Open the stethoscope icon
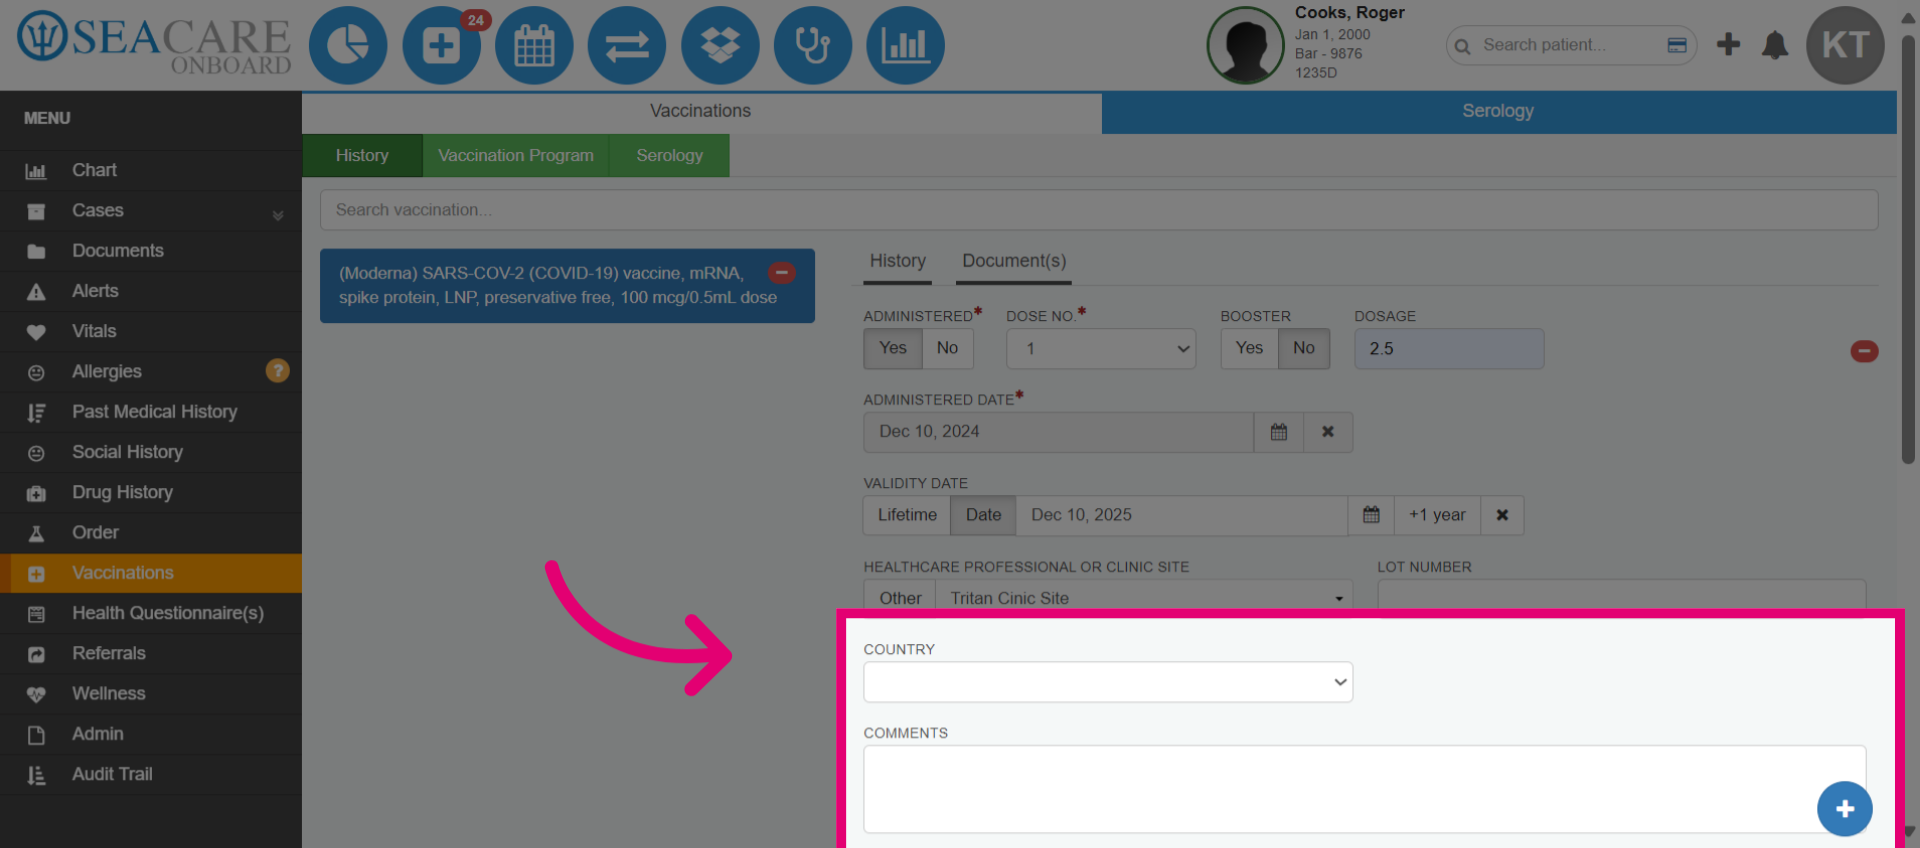The height and width of the screenshot is (848, 1920). (813, 45)
